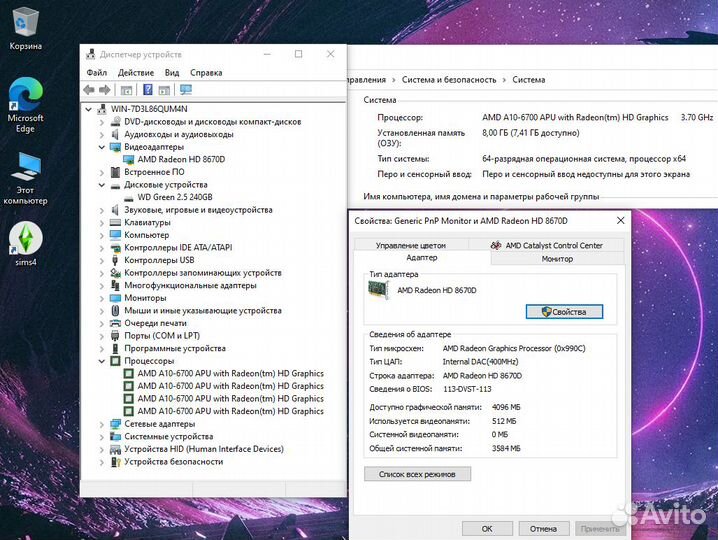718x540 pixels.
Task: Select Контроллеры запоминающих устройств tree item
Action: [x=203, y=273]
